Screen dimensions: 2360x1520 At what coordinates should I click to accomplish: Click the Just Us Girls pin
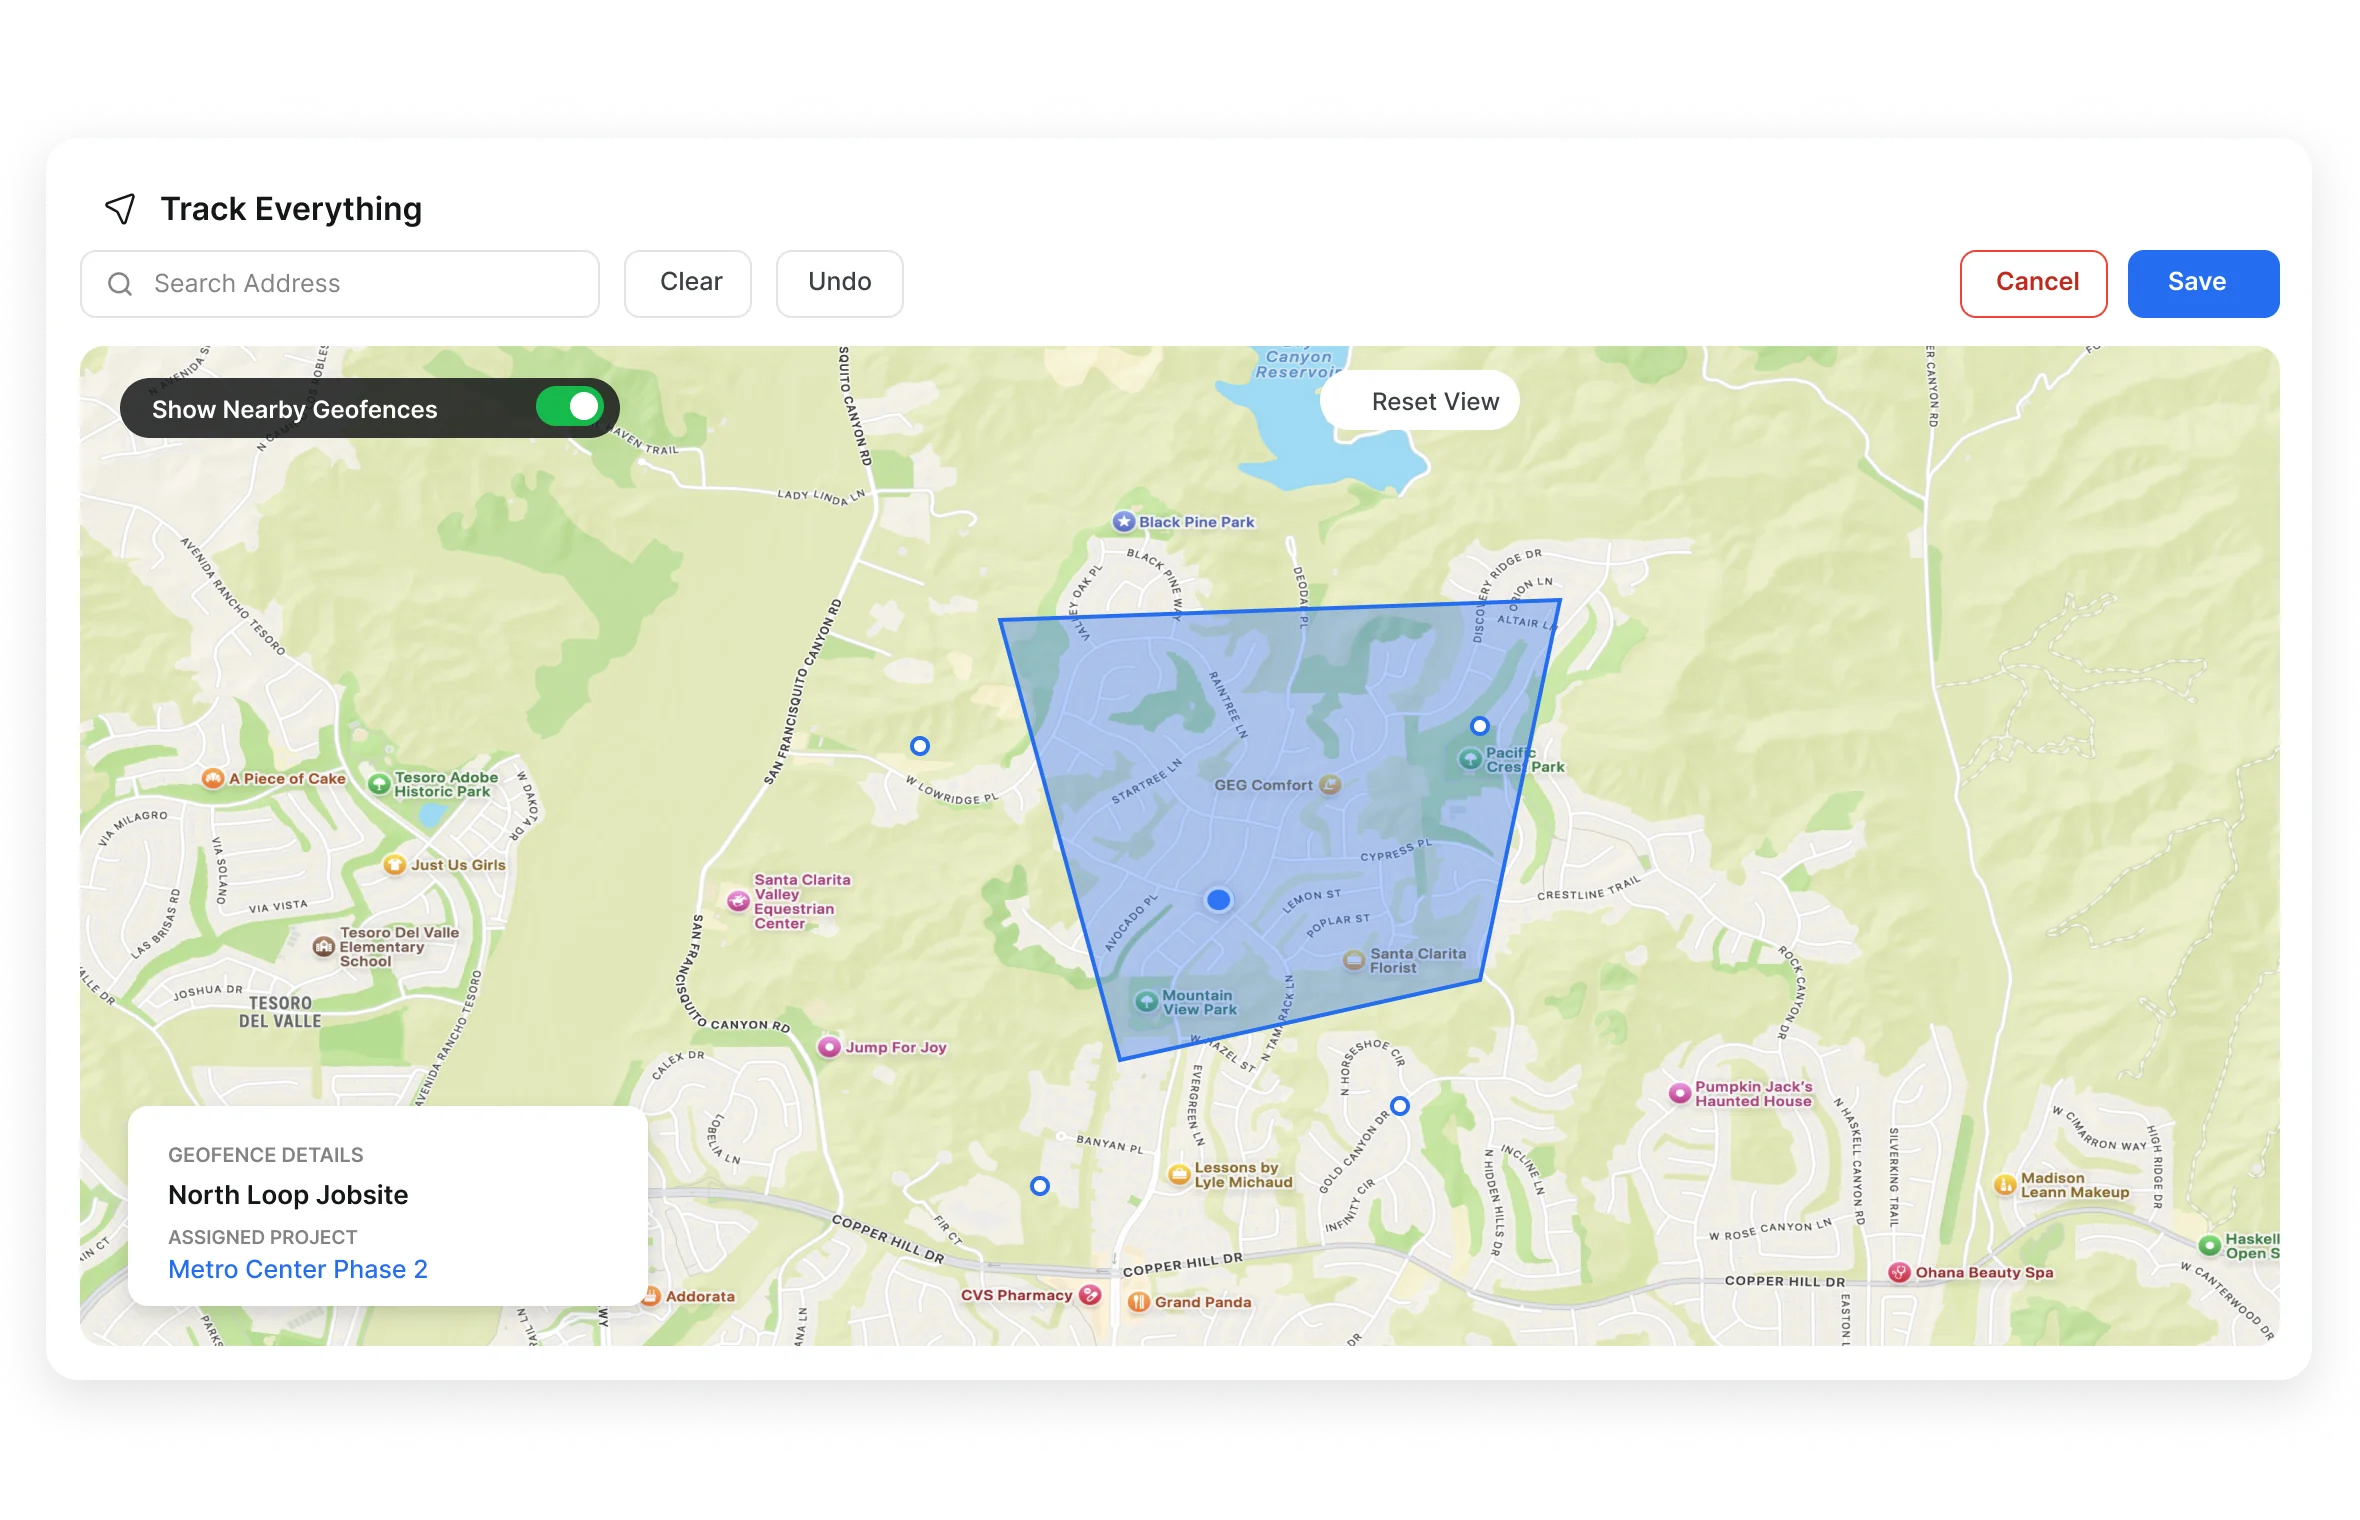tap(395, 864)
